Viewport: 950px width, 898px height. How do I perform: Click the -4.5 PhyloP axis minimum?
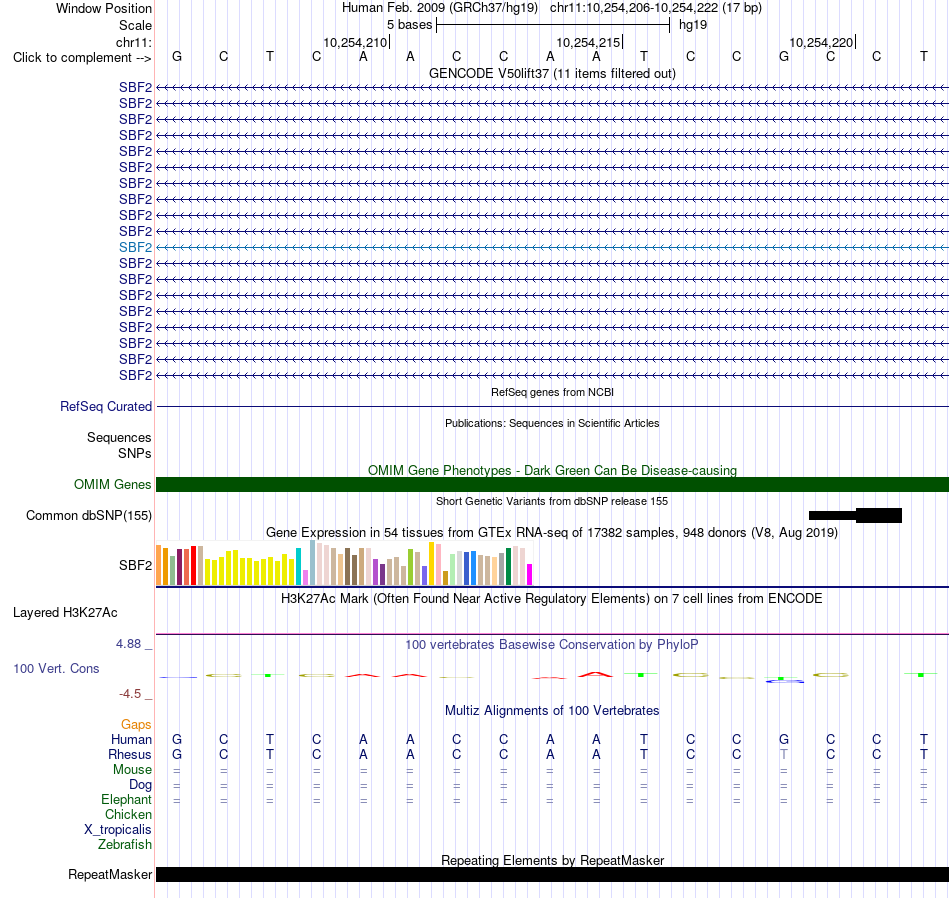(x=130, y=694)
